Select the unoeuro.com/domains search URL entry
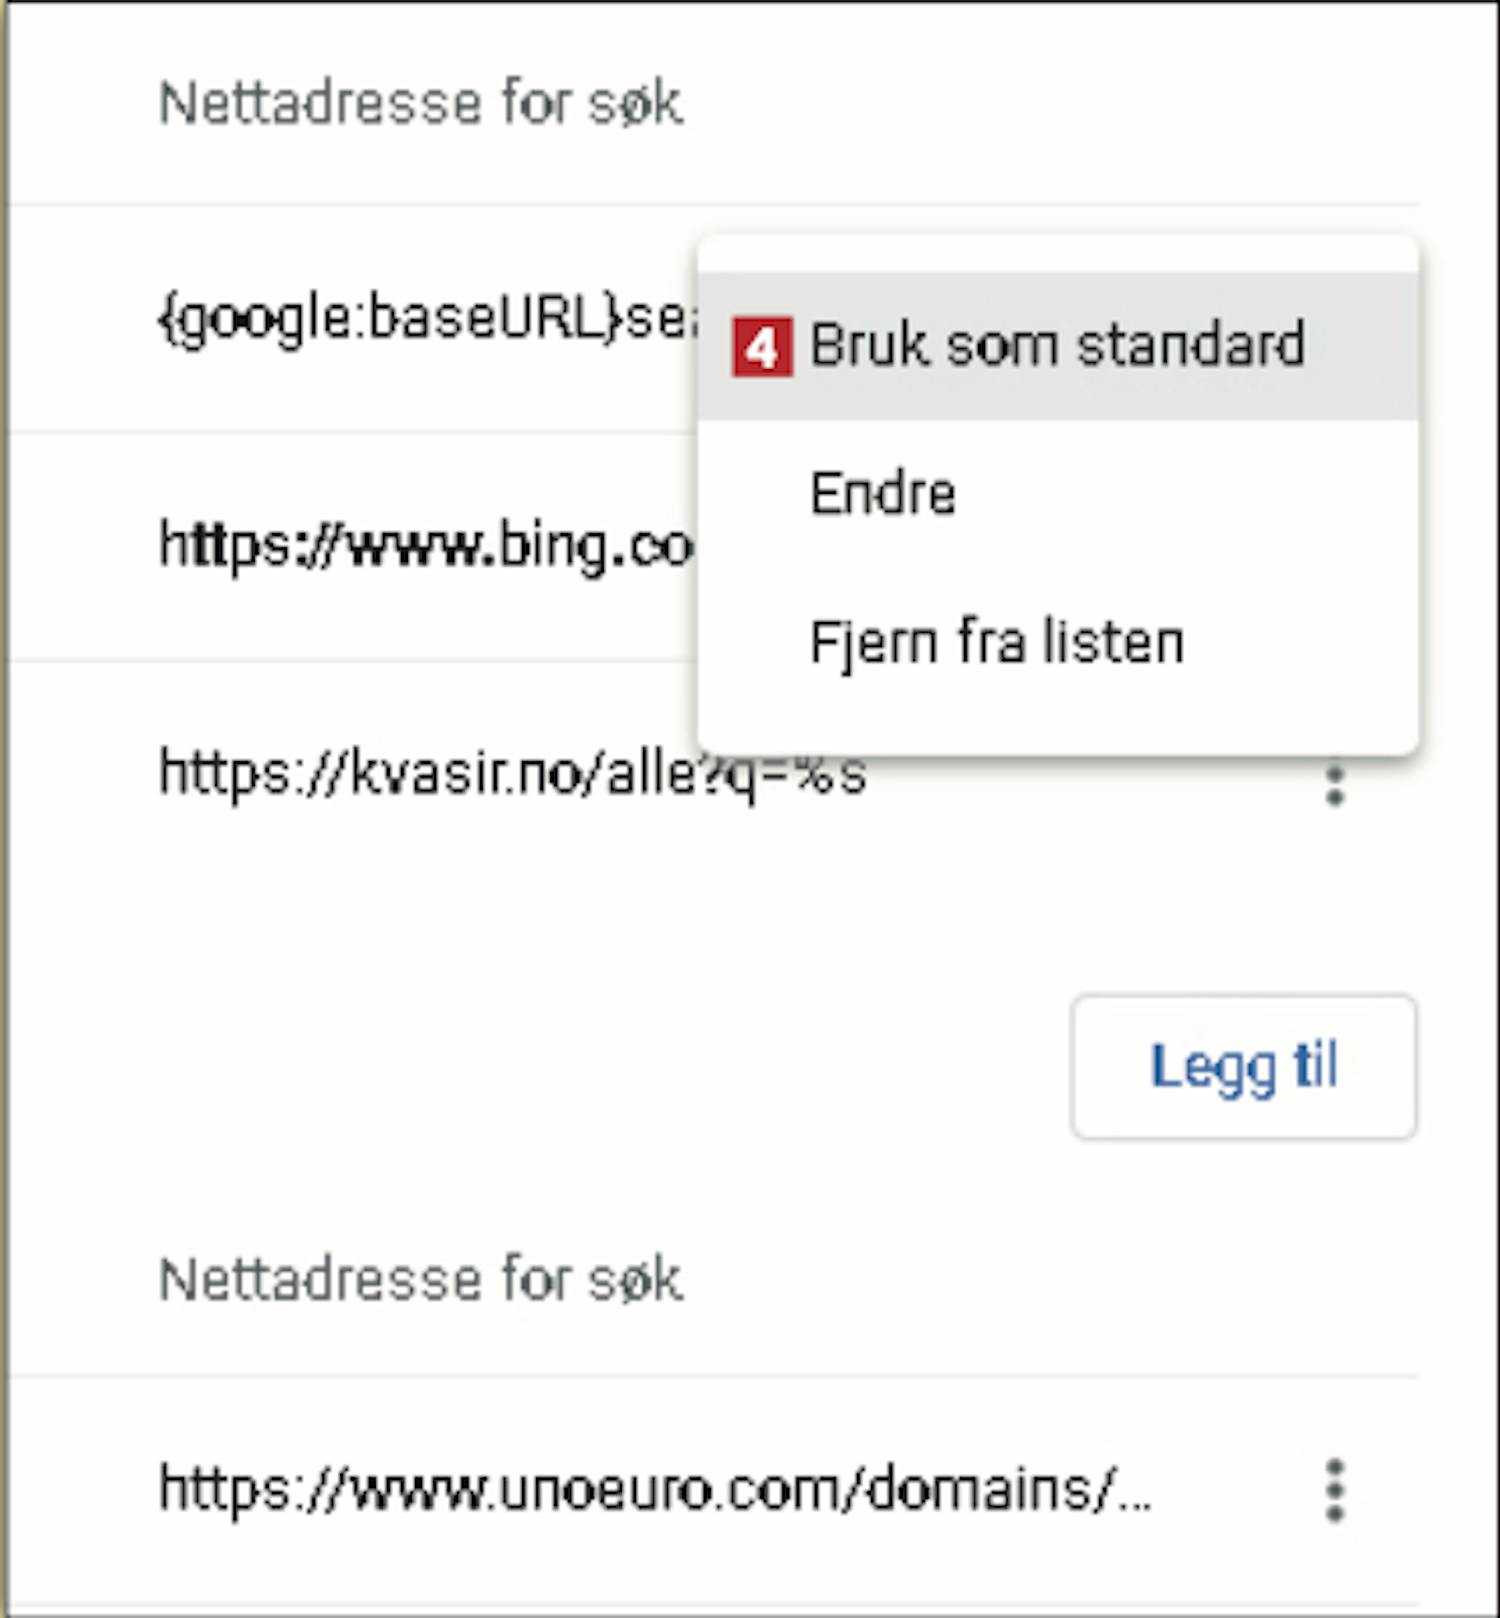Image resolution: width=1500 pixels, height=1618 pixels. [655, 1490]
